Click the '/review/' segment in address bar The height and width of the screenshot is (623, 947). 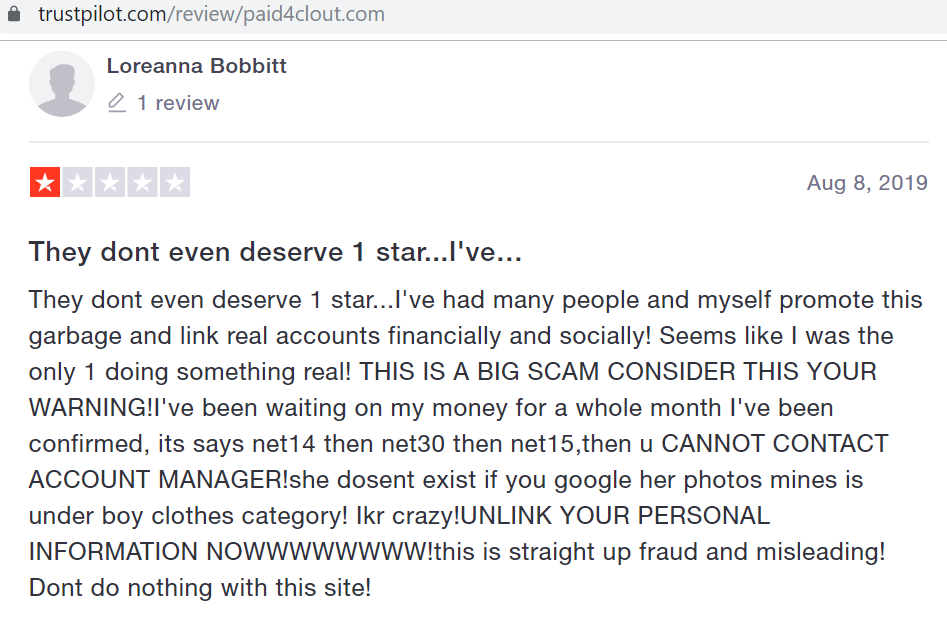pos(205,14)
